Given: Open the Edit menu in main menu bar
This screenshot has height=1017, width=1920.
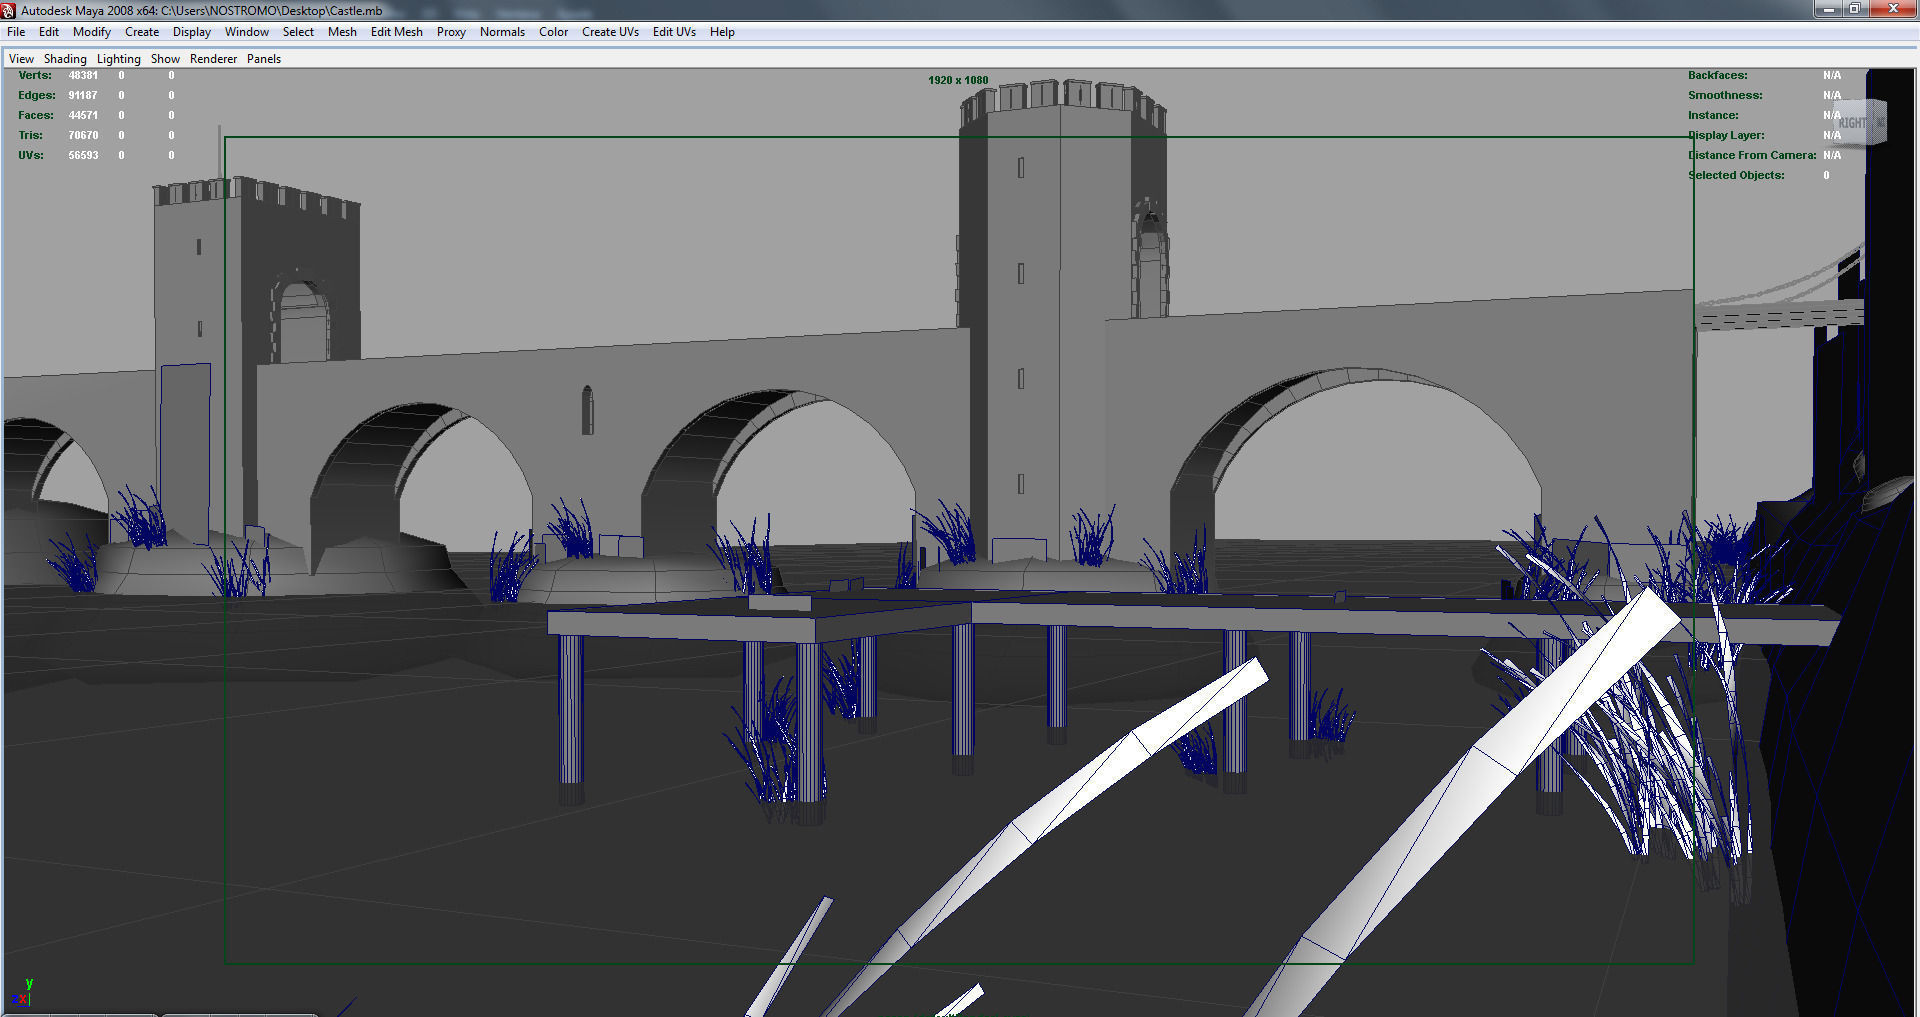Looking at the screenshot, I should point(49,32).
